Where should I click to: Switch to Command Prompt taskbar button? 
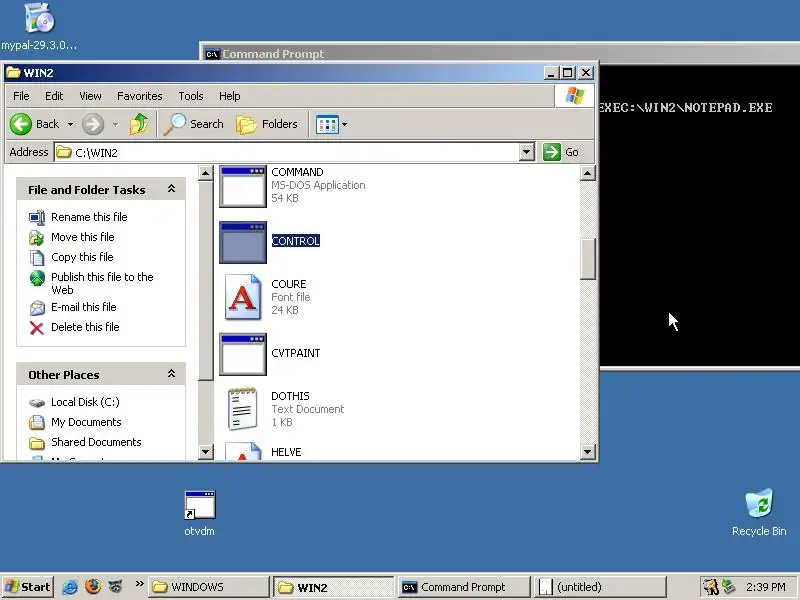463,587
